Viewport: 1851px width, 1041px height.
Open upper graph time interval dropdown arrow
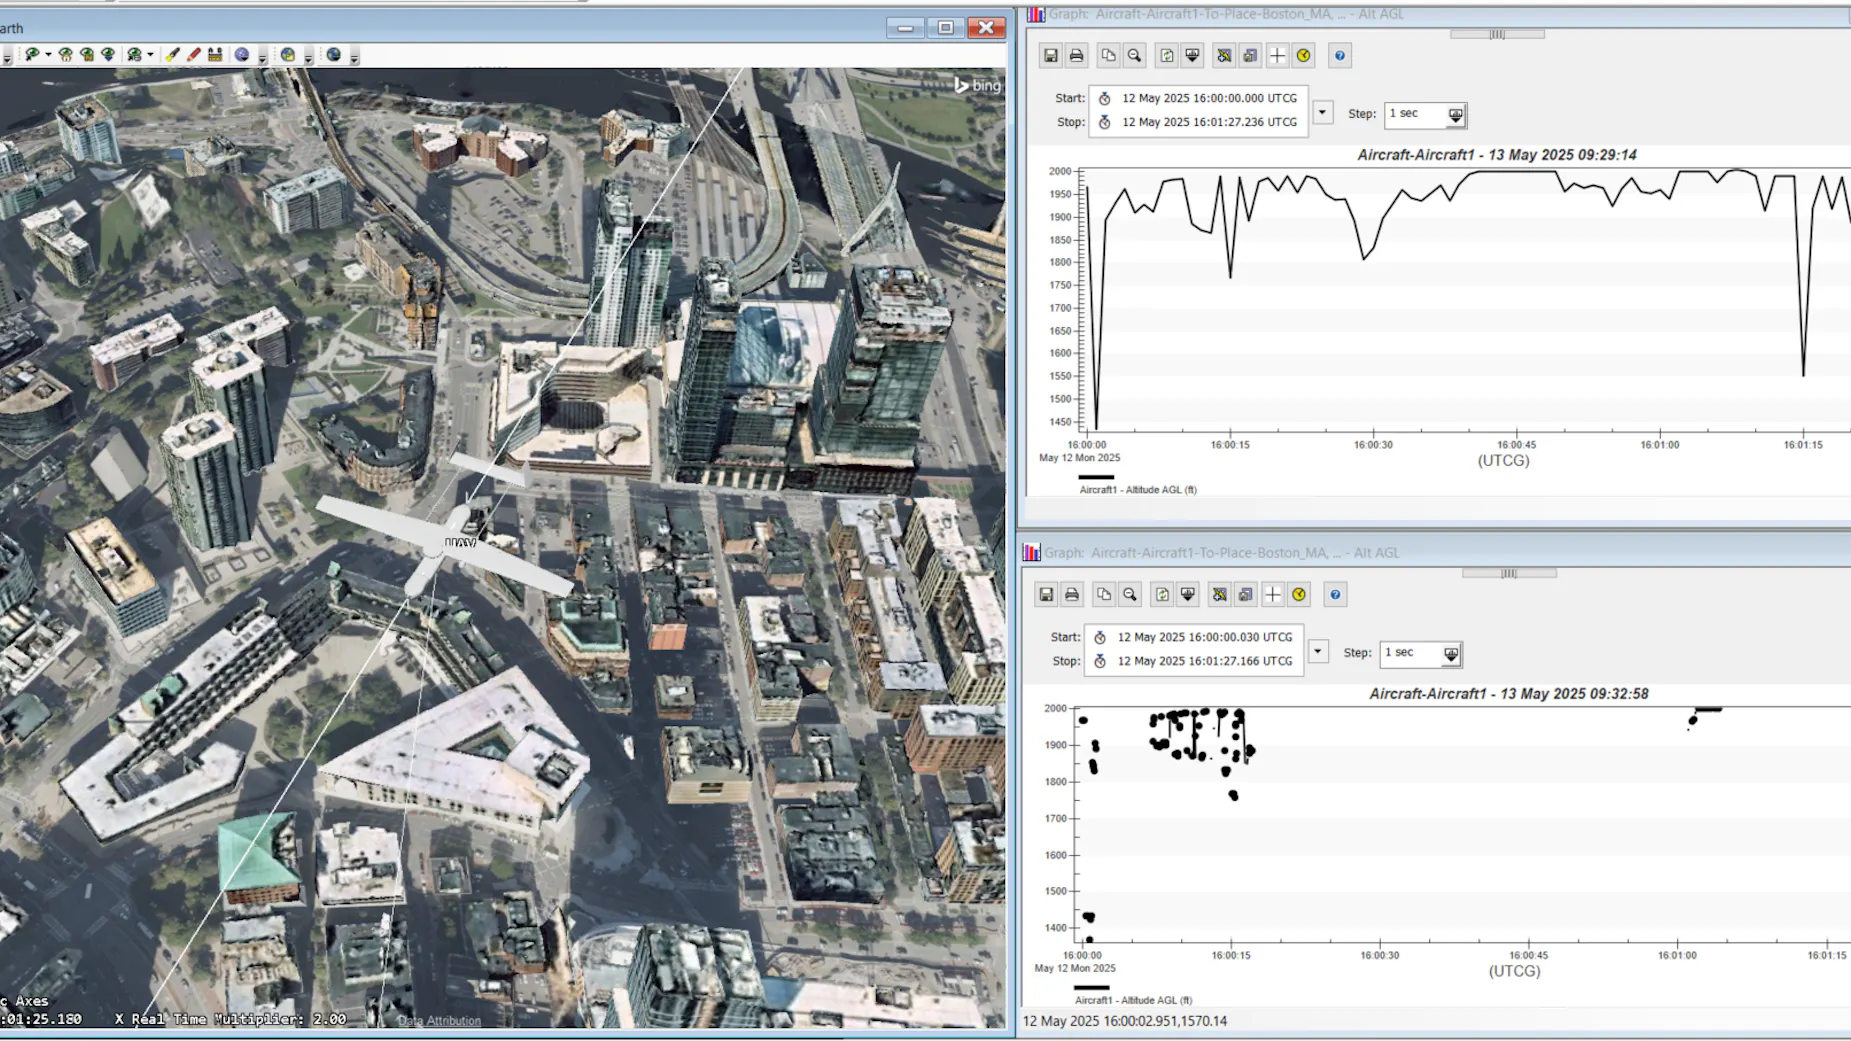pos(1322,112)
